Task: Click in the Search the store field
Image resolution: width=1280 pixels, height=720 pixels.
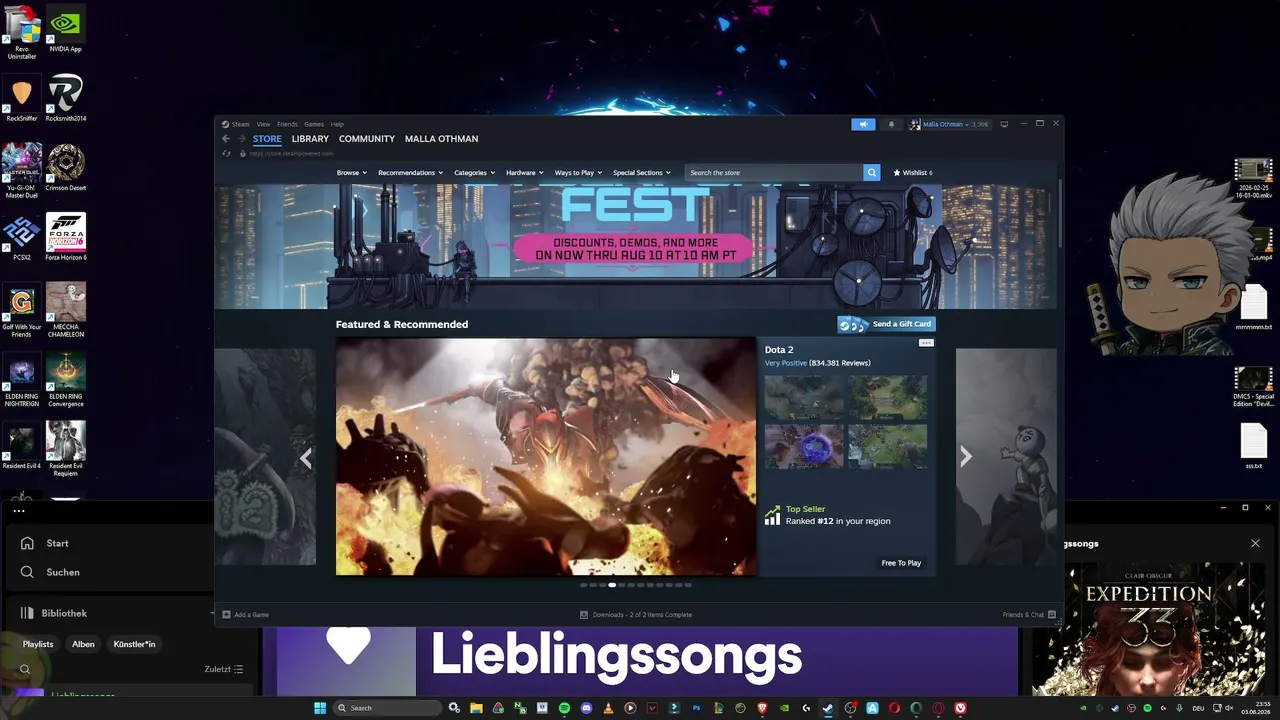Action: [x=775, y=173]
